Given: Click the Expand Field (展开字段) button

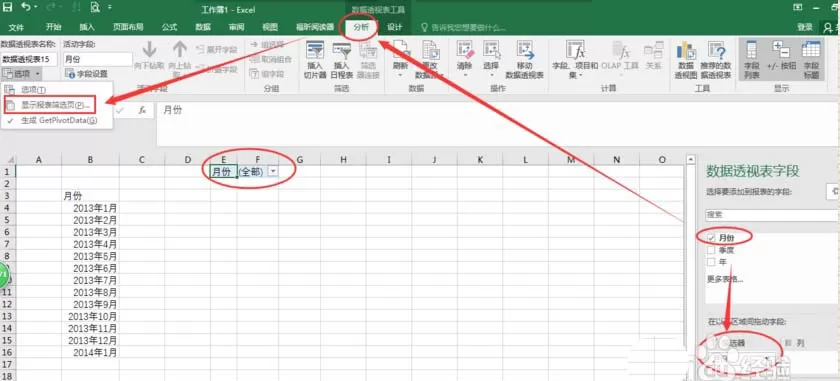Looking at the screenshot, I should coord(216,49).
